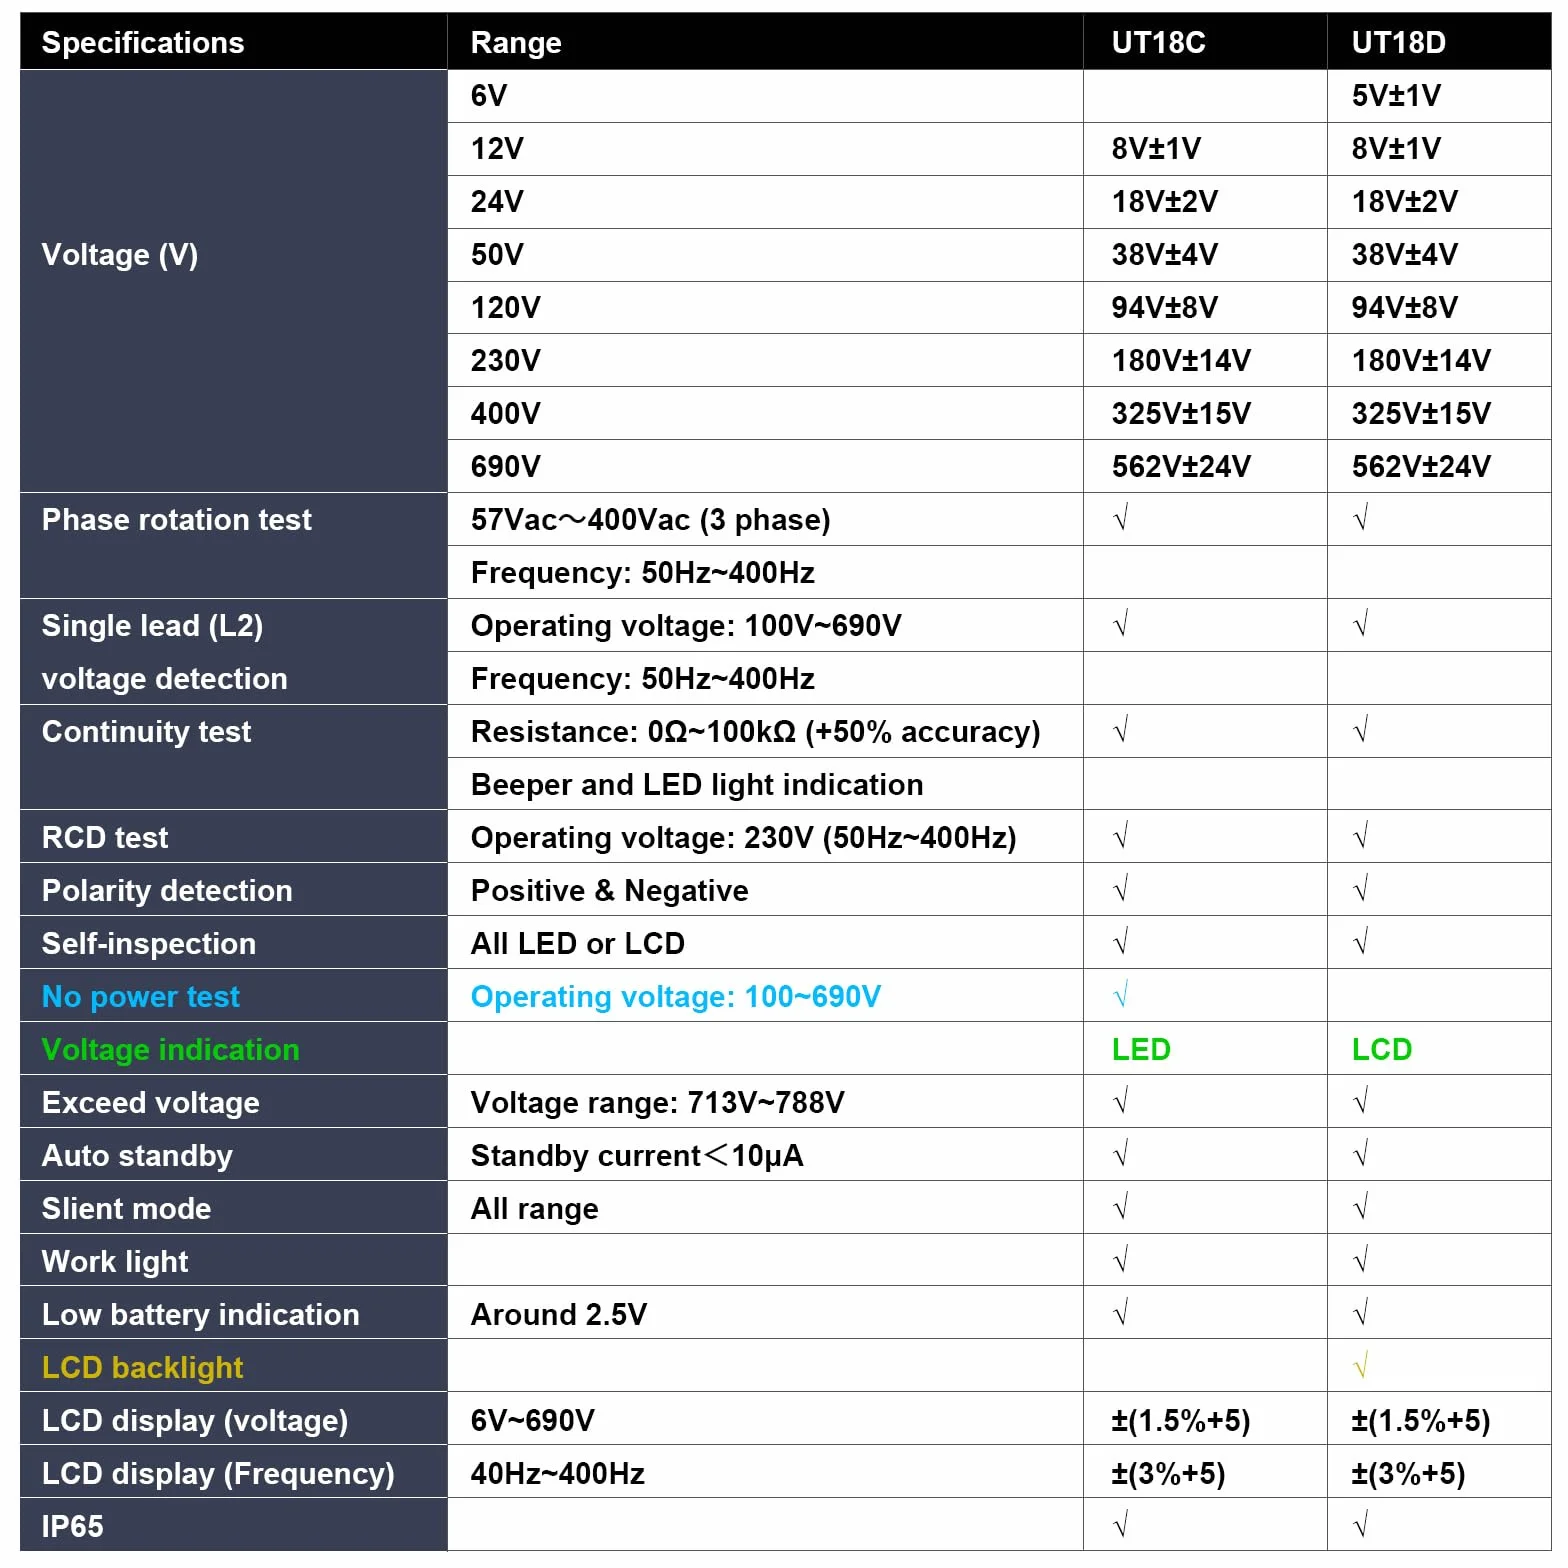Click the green "LED" value under UT18C
The image size is (1568, 1568).
pos(1141,1050)
